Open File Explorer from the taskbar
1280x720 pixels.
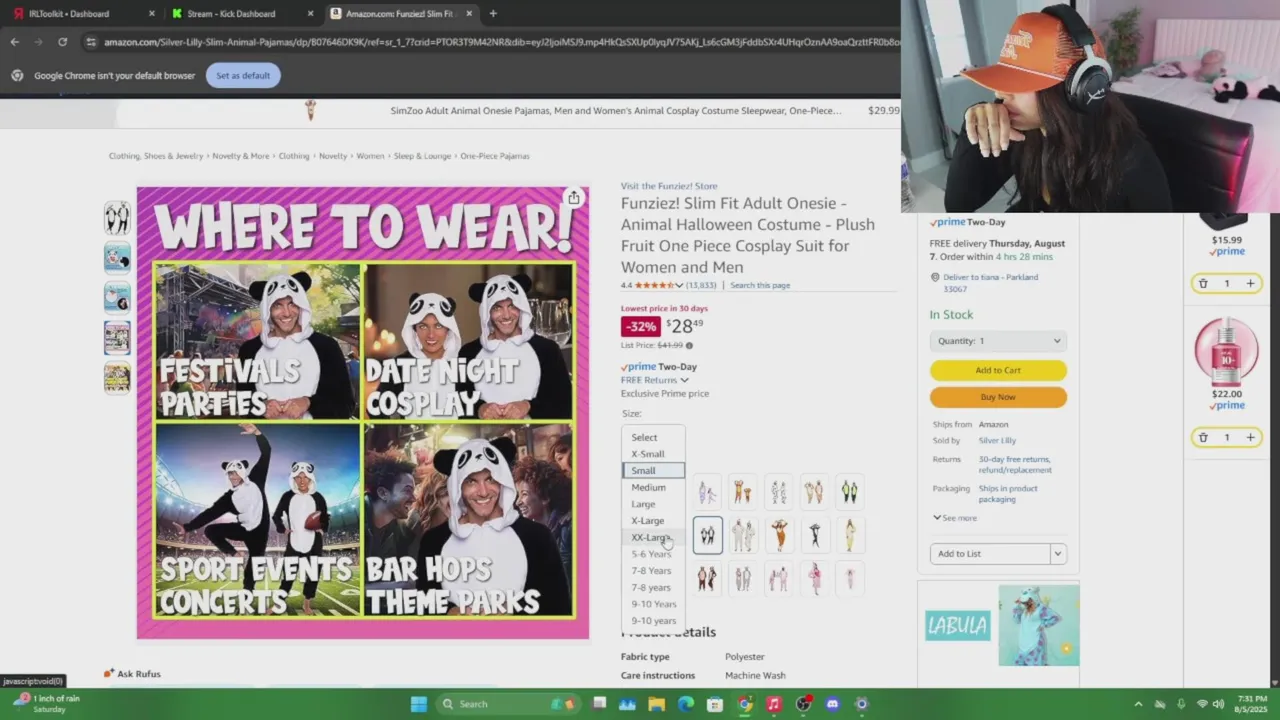click(657, 704)
